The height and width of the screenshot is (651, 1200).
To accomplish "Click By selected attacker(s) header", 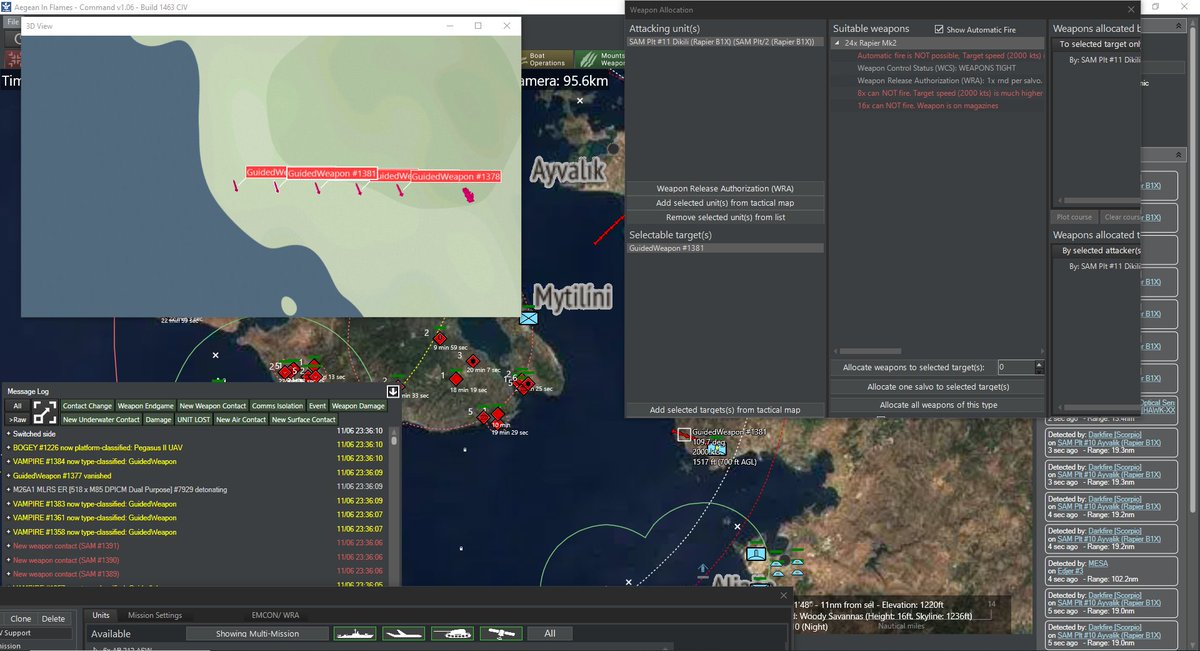I will (x=1101, y=250).
